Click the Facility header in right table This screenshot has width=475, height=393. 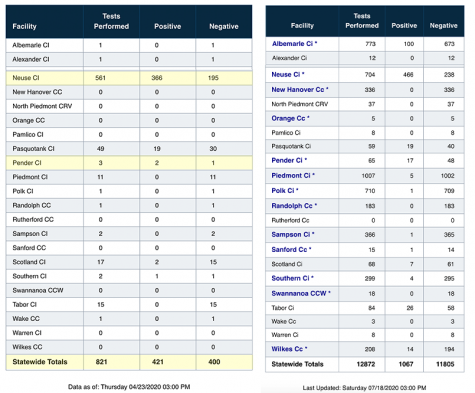click(x=302, y=26)
